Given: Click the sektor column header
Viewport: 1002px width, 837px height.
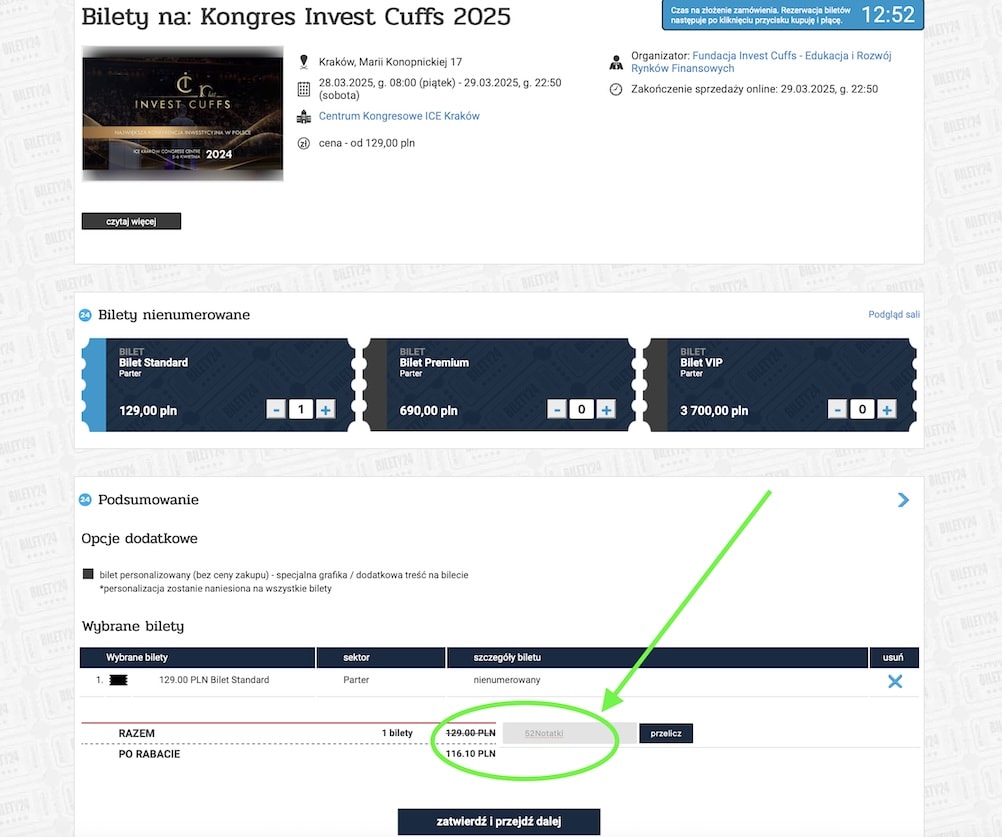Looking at the screenshot, I should pyautogui.click(x=381, y=657).
